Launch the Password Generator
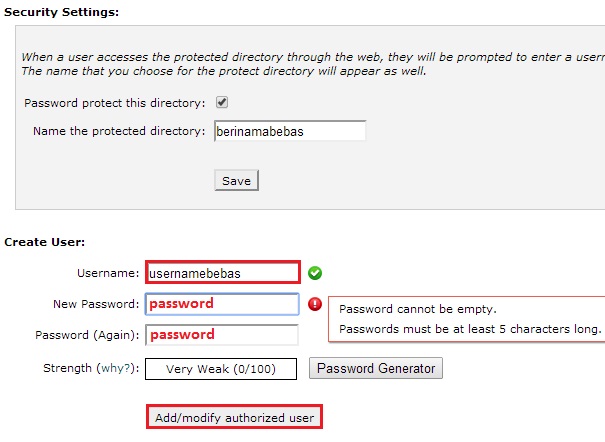This screenshot has width=605, height=442. pos(376,368)
